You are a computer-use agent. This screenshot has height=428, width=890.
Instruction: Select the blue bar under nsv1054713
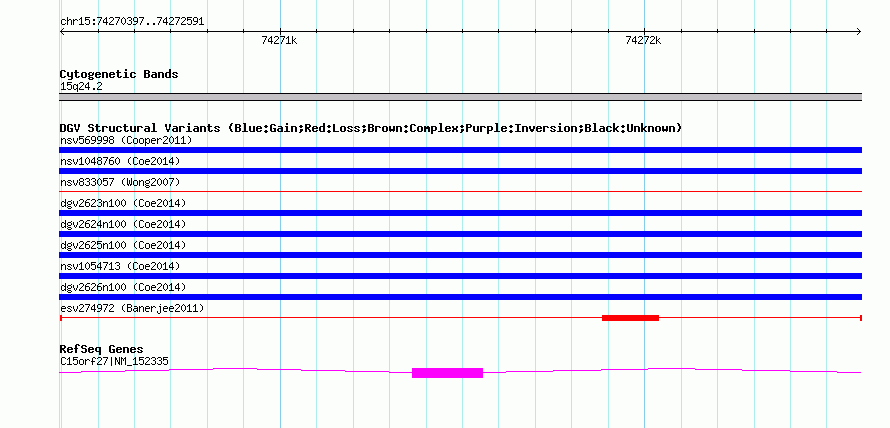pyautogui.click(x=460, y=276)
